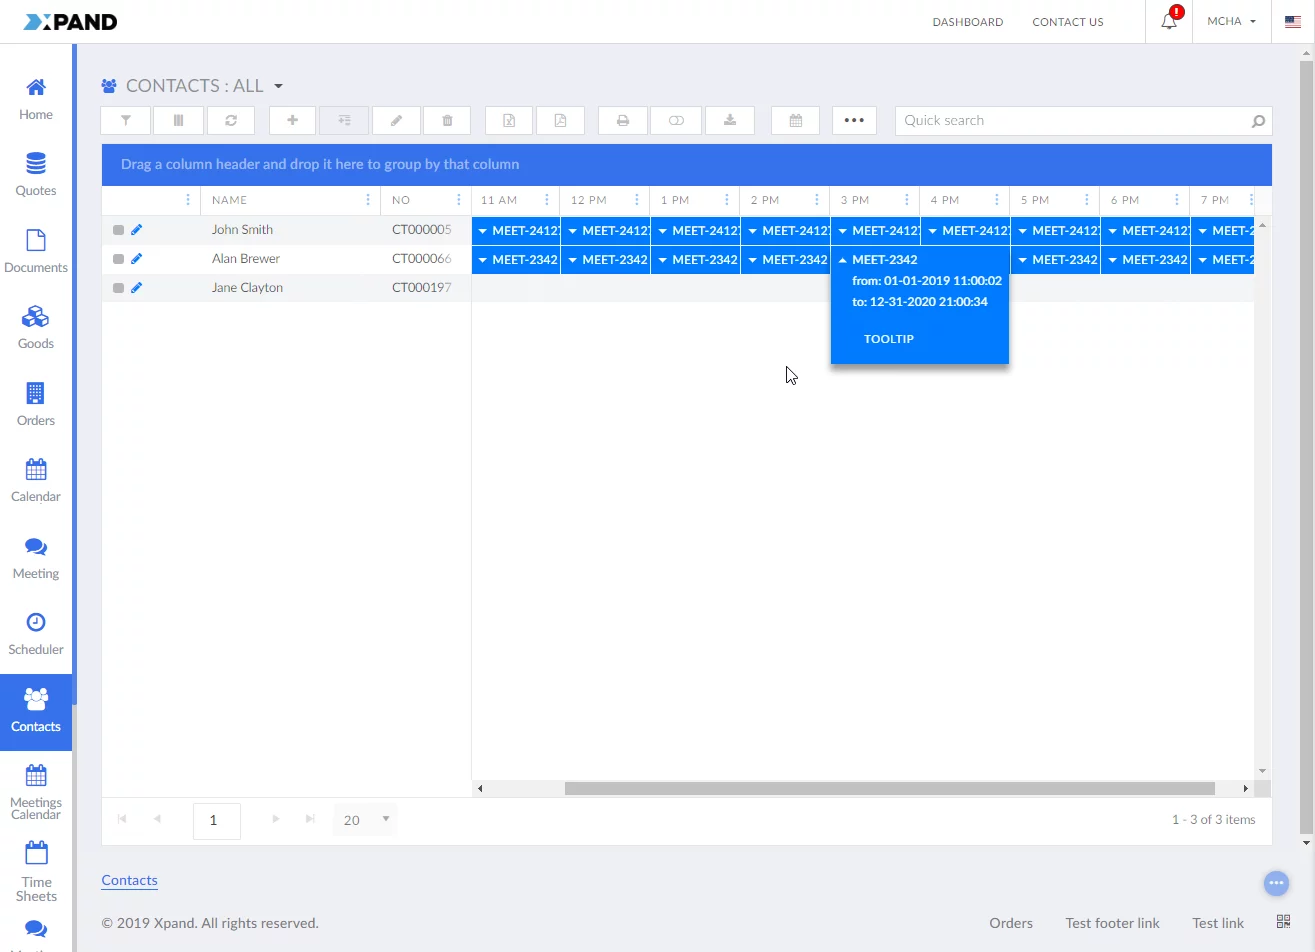
Task: Check the Jane Clayton row checkbox
Action: coord(118,288)
